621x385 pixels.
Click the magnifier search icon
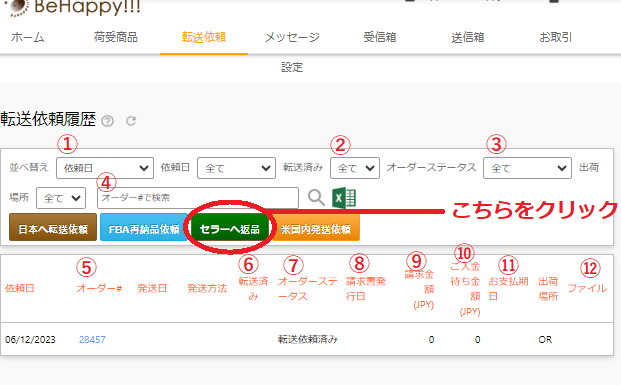click(x=316, y=197)
